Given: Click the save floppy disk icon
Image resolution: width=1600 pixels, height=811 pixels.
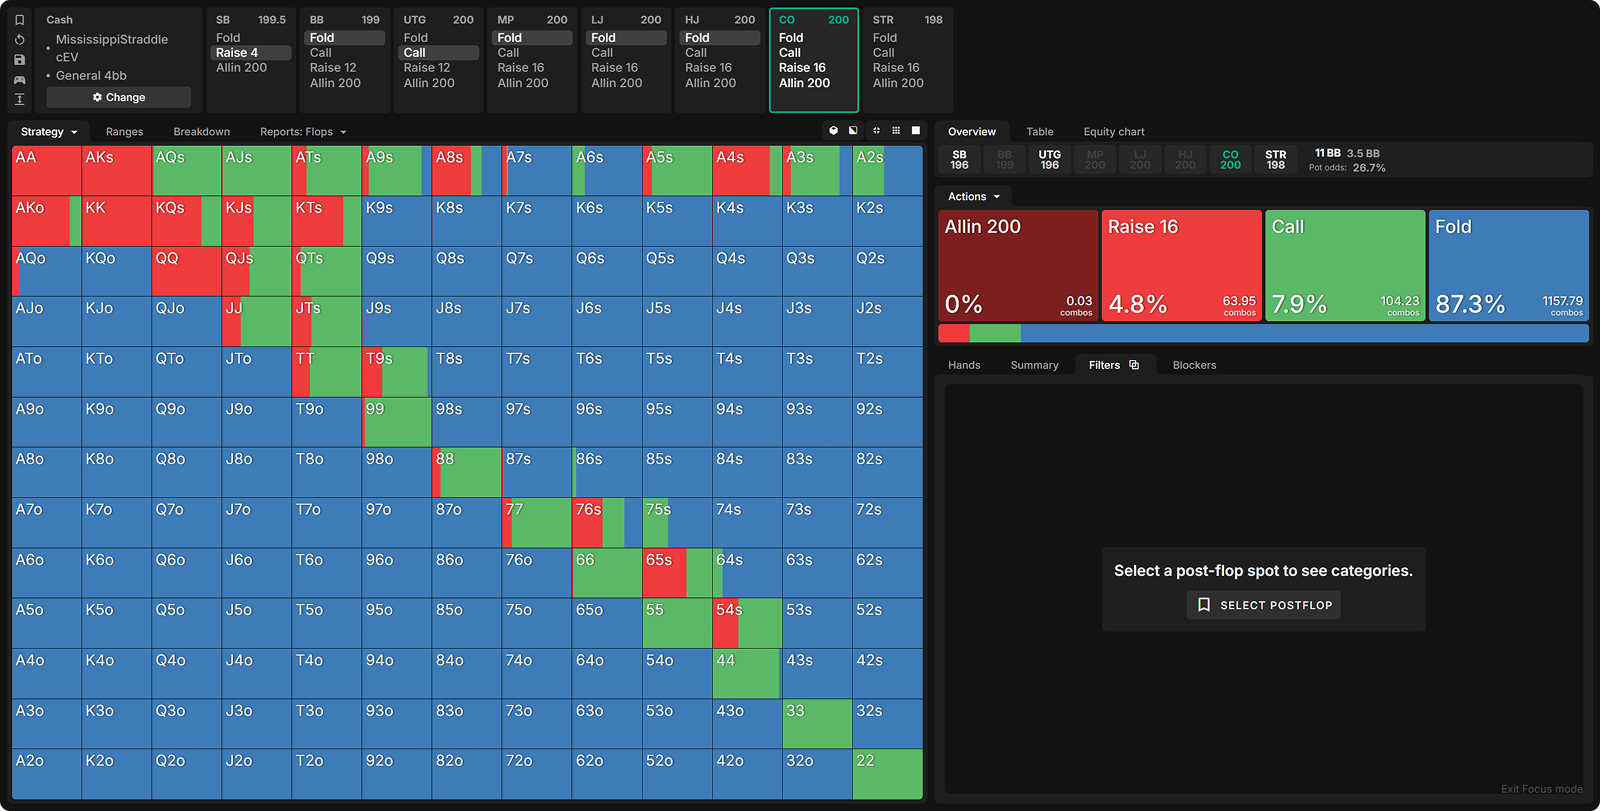Looking at the screenshot, I should 19,60.
